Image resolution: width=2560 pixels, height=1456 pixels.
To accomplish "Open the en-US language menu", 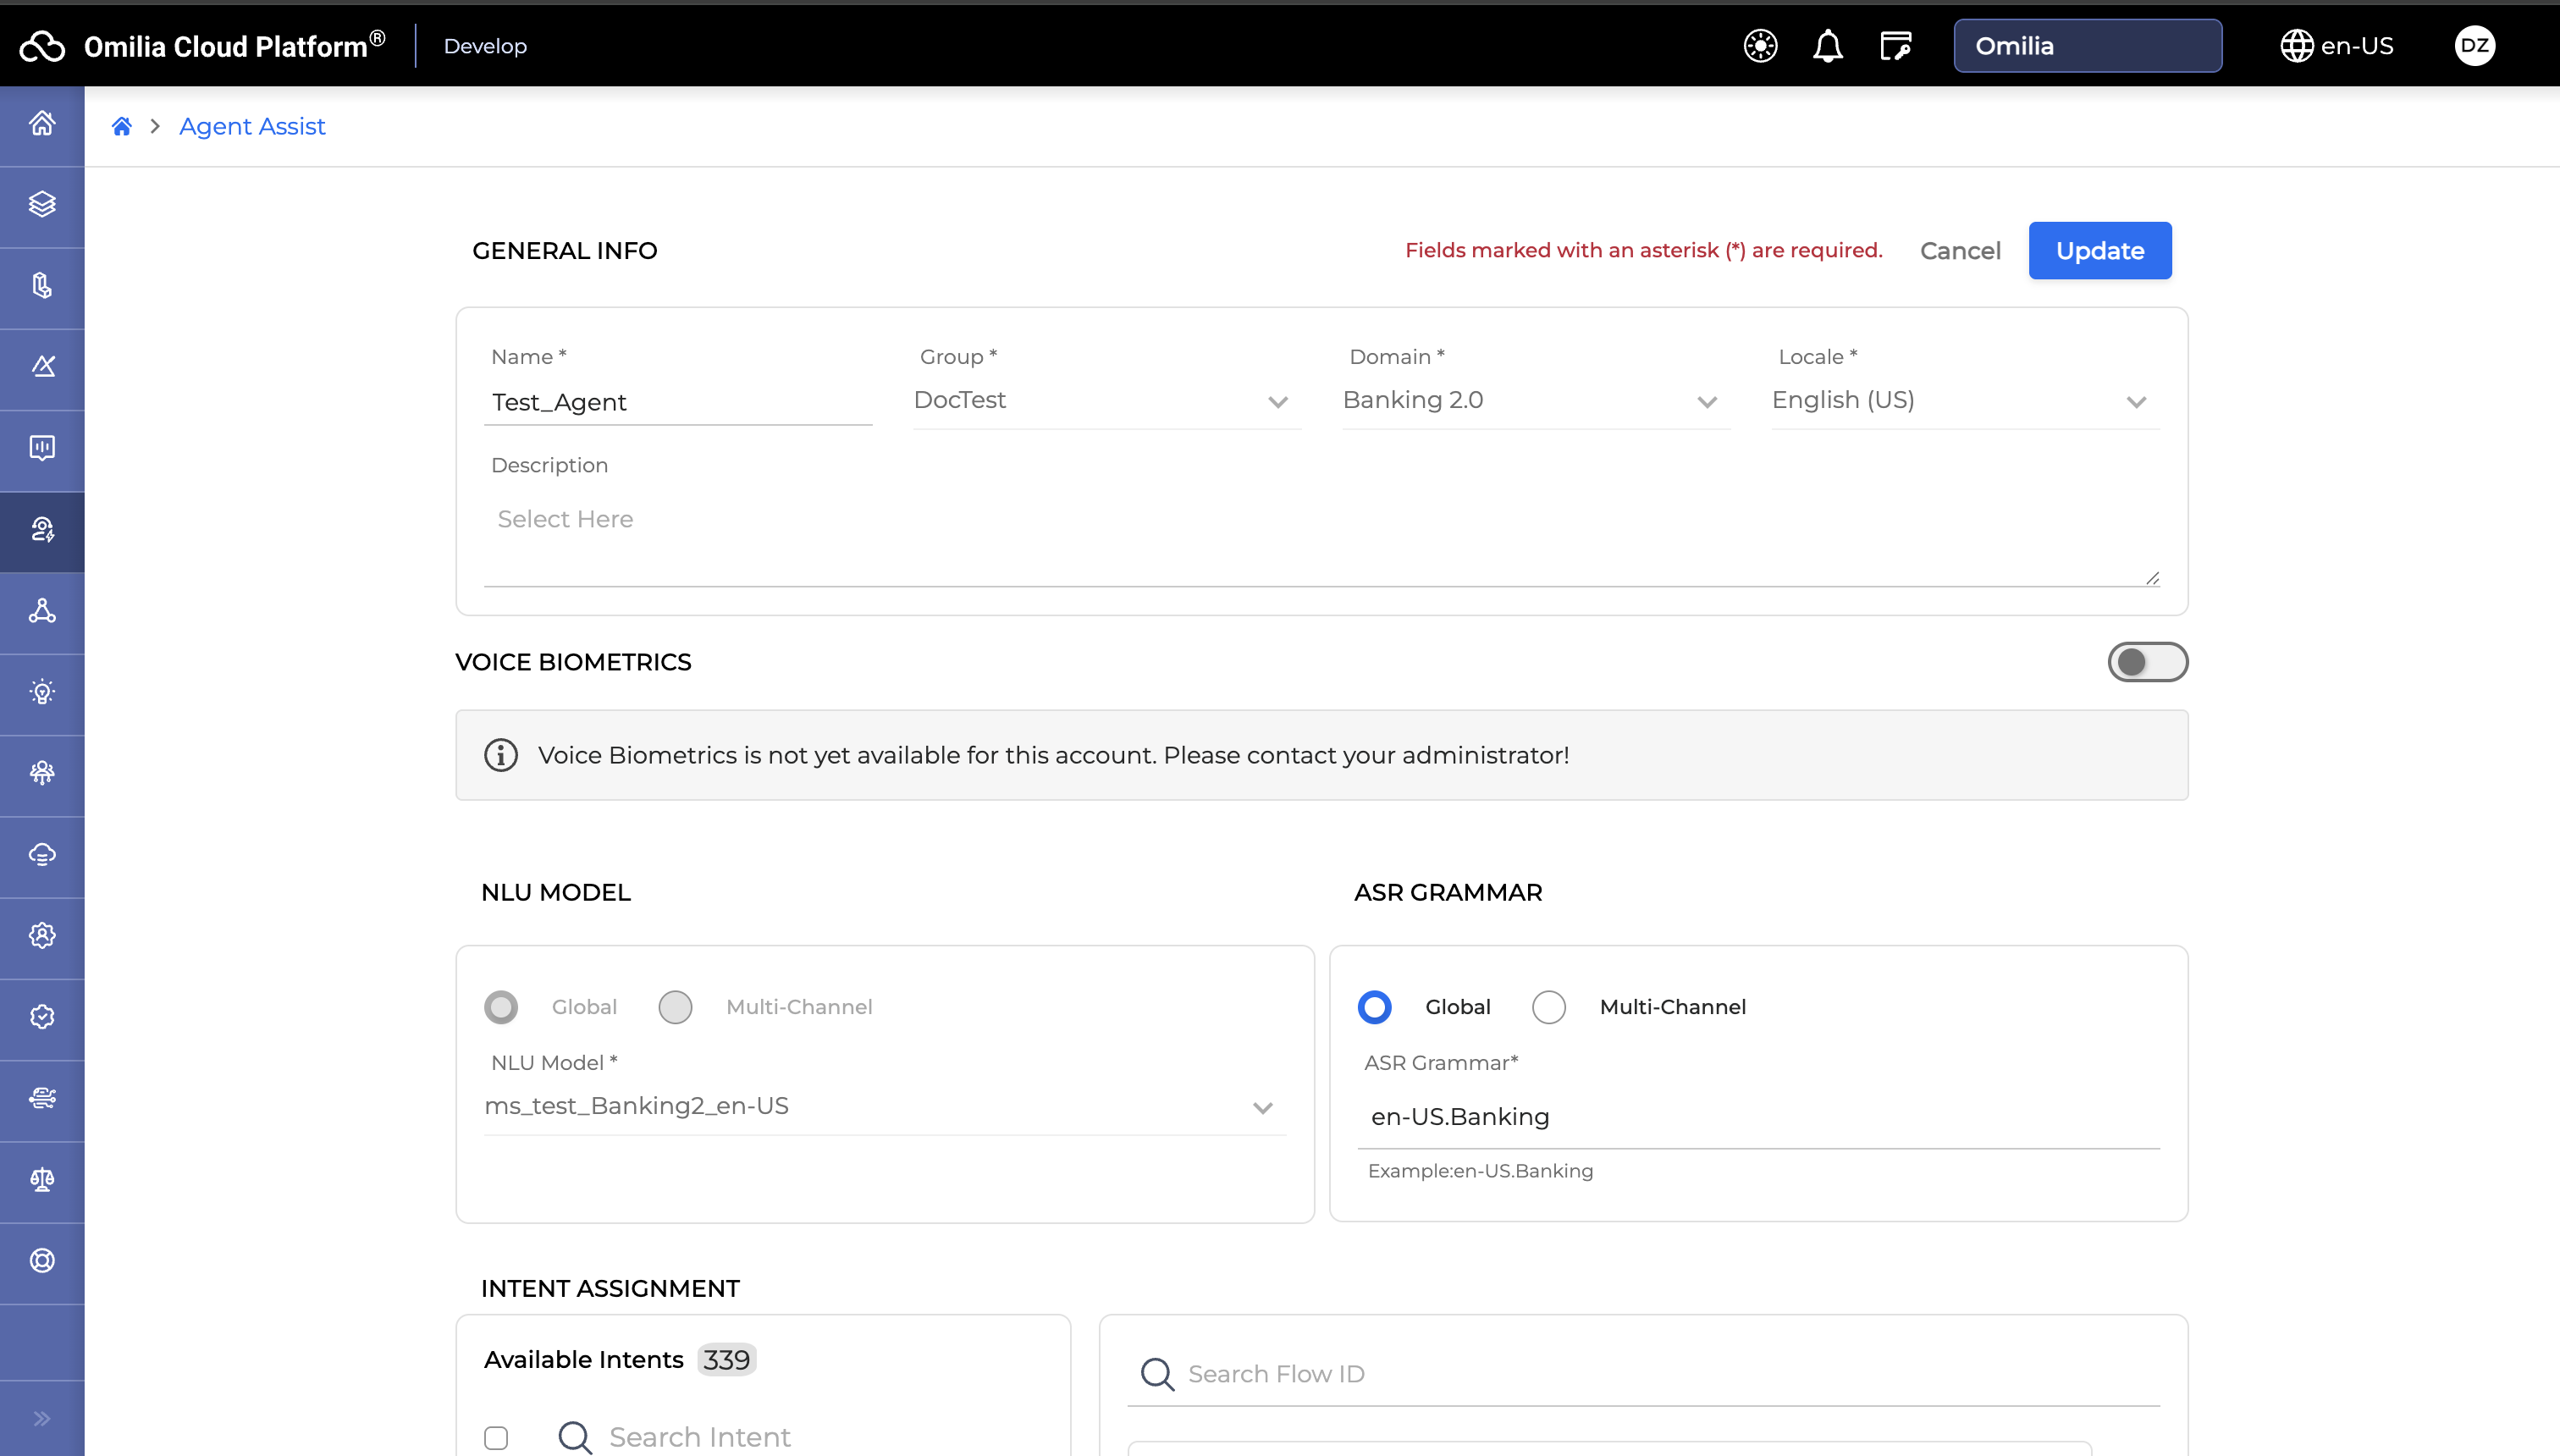I will (x=2337, y=46).
